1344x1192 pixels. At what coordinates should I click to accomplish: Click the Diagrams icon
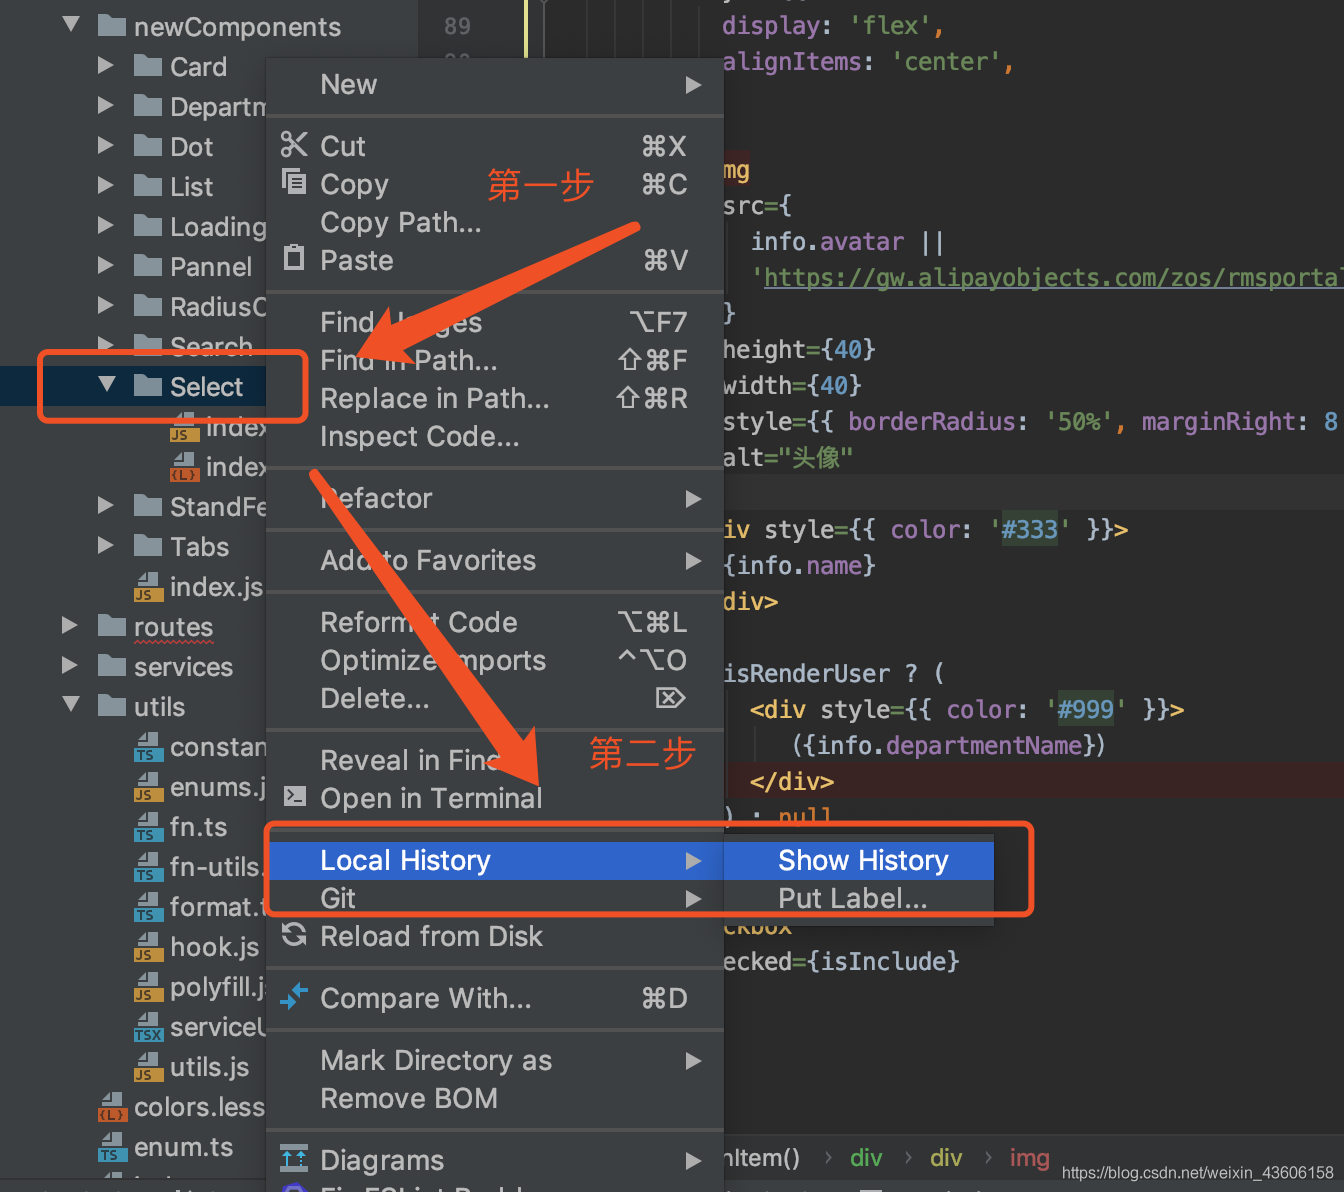(x=294, y=1158)
